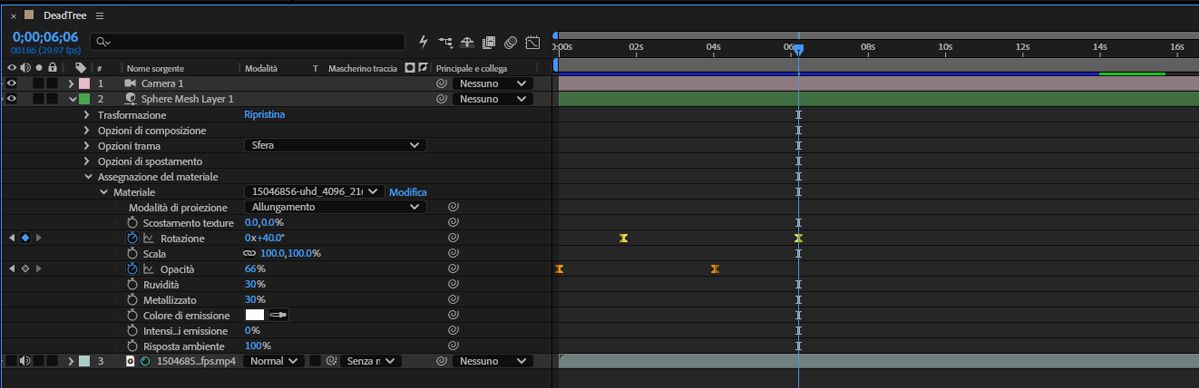Enable stopwatch for Colore di emissione
The width and height of the screenshot is (1199, 388).
[132, 315]
